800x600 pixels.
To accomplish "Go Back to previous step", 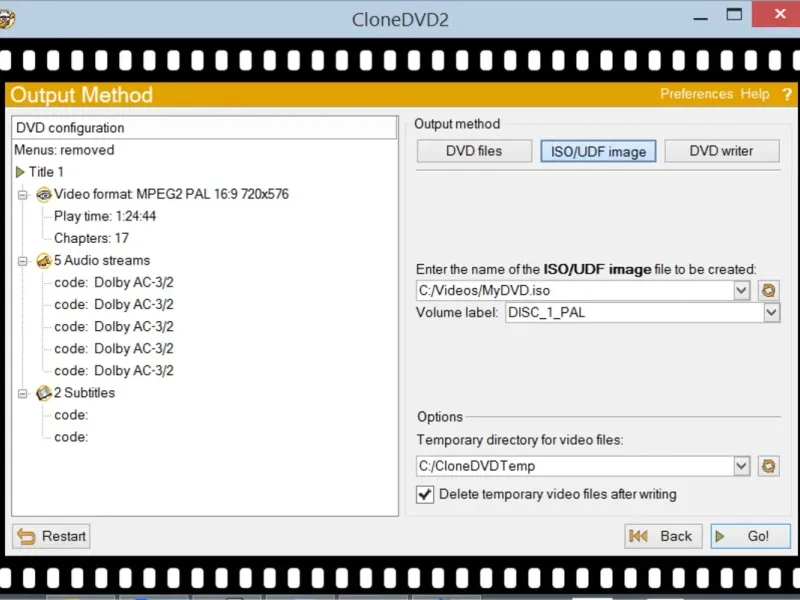I will click(663, 536).
